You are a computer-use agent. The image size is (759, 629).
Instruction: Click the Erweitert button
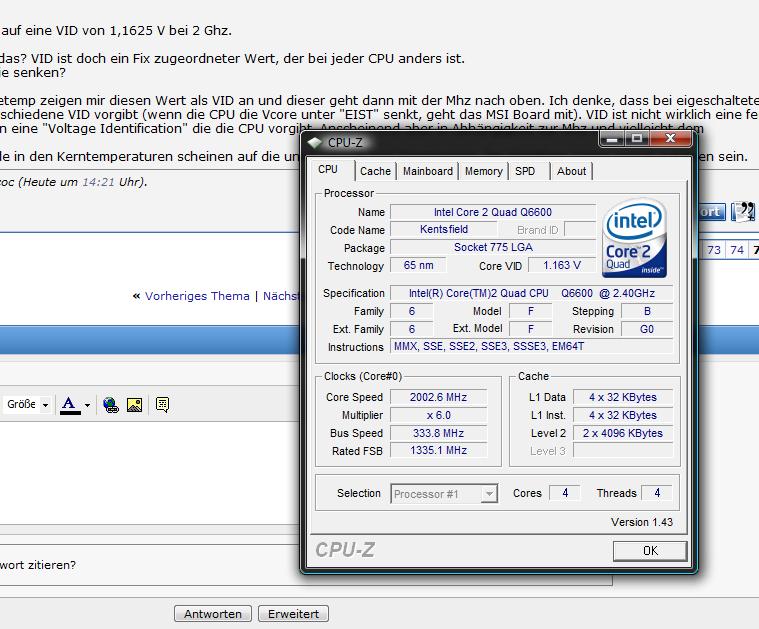tap(293, 614)
